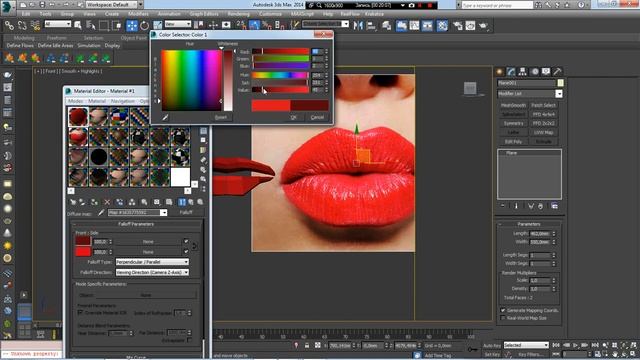Click the Length value field in Parameters
Image resolution: width=640 pixels, height=360 pixels.
click(540, 233)
